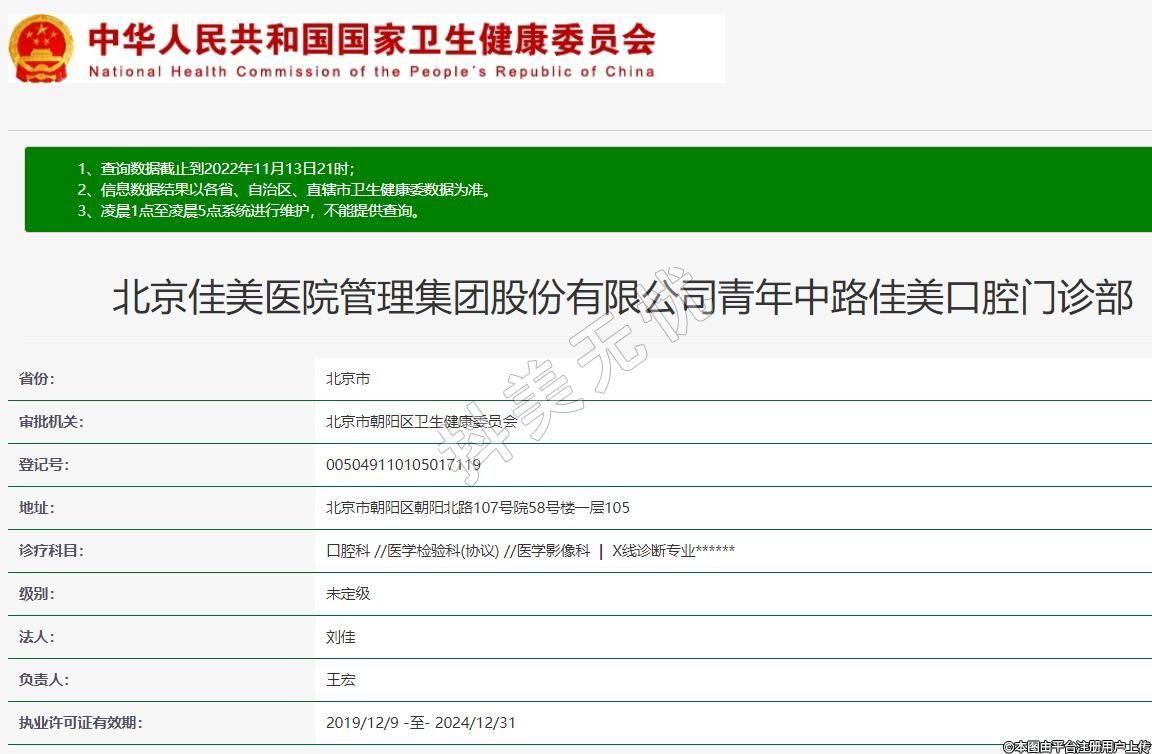The width and height of the screenshot is (1152, 754).
Task: Click the approving authority value 北京市朝阳区卫生健康委员会
Action: (x=421, y=422)
